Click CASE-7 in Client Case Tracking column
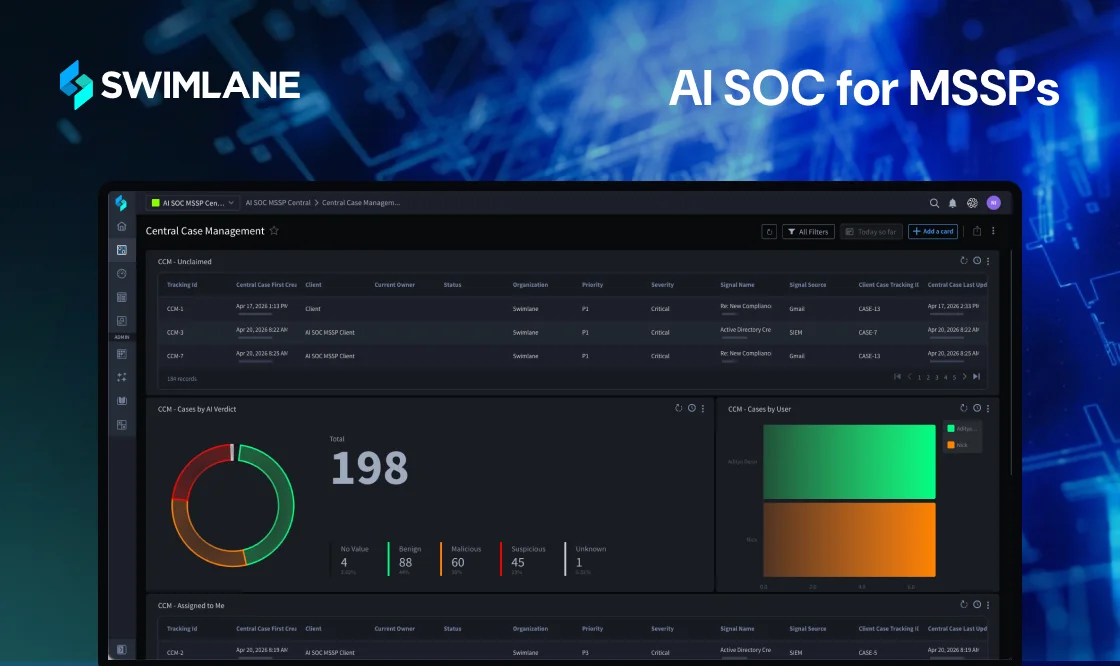The image size is (1120, 666). coord(868,332)
